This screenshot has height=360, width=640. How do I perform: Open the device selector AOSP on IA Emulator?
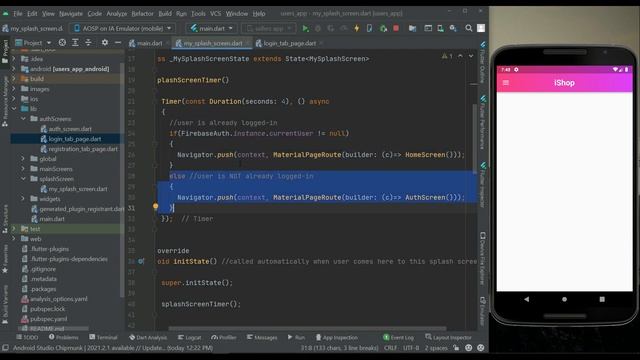pyautogui.click(x=123, y=28)
